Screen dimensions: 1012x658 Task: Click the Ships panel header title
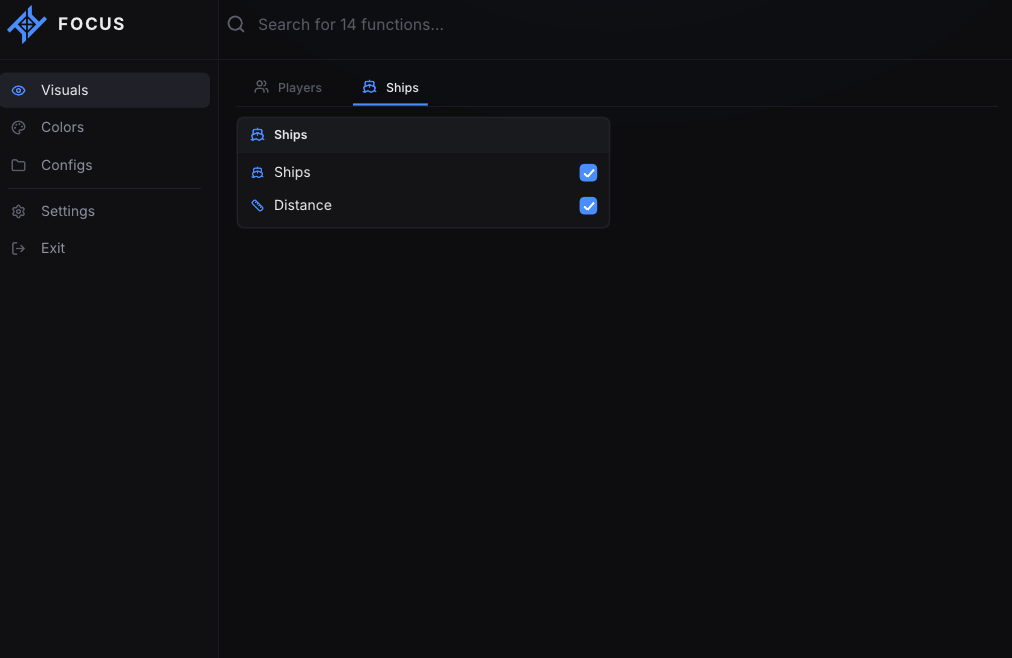pos(290,135)
